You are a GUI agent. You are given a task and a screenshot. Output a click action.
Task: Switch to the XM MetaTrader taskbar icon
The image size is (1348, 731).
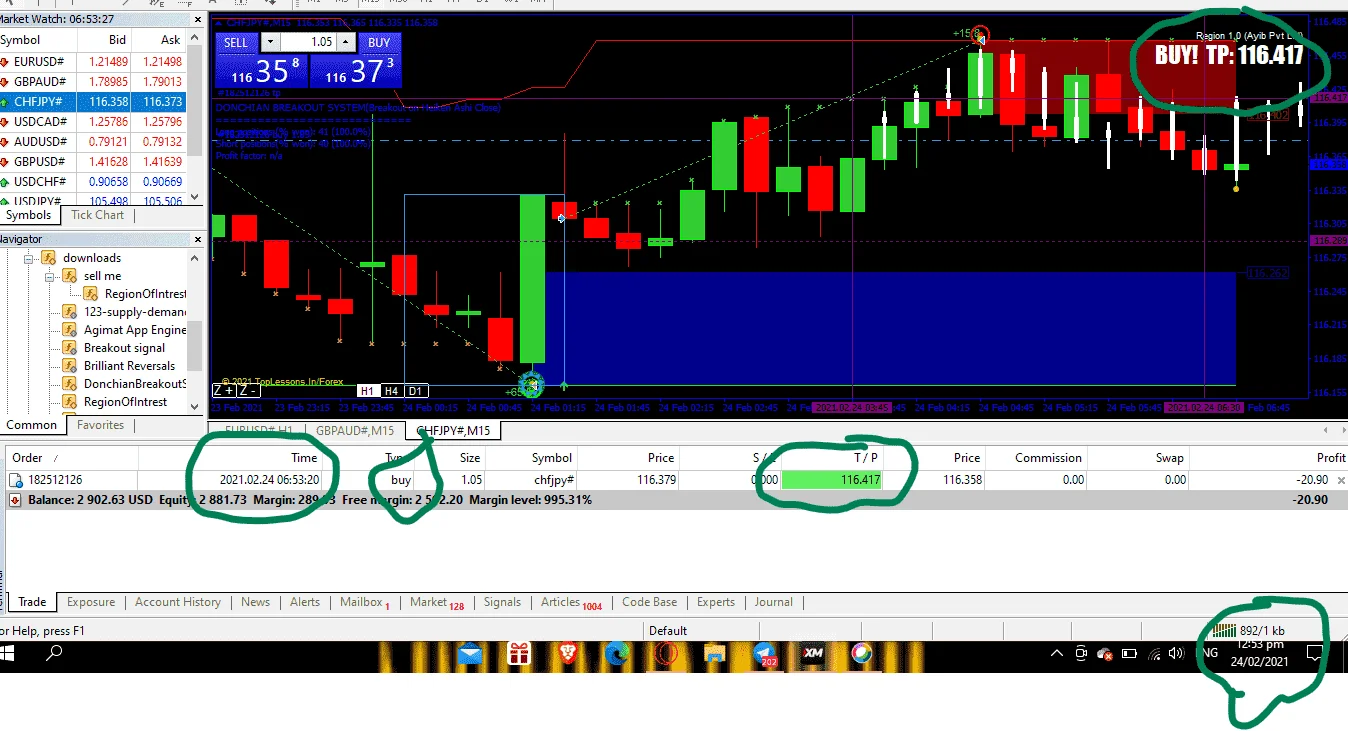point(813,654)
